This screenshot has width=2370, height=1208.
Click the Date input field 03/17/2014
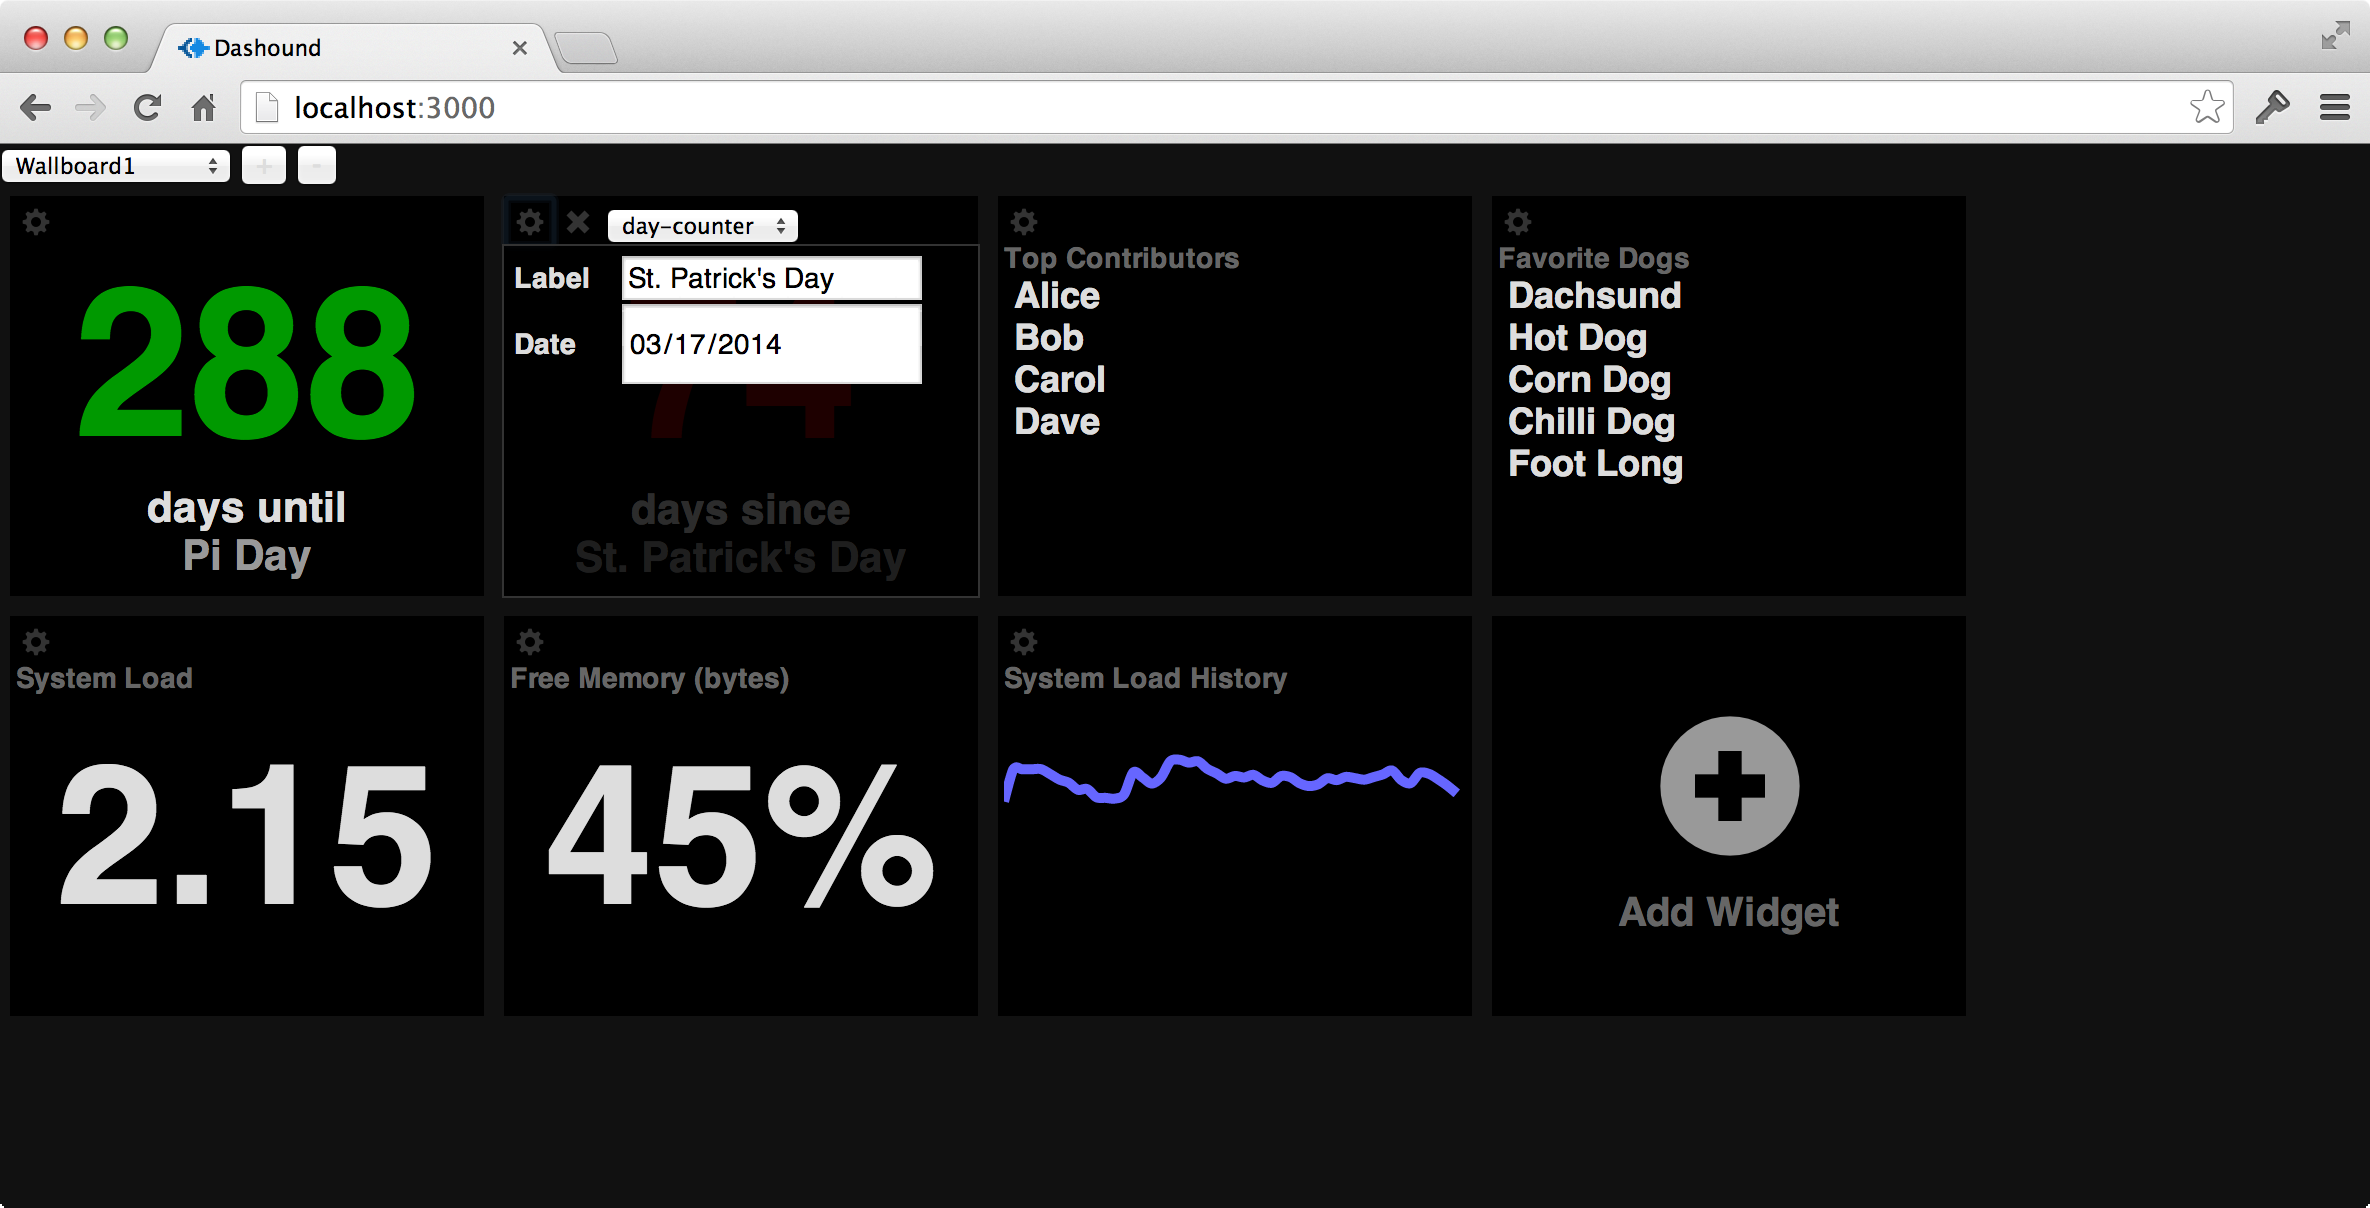771,344
